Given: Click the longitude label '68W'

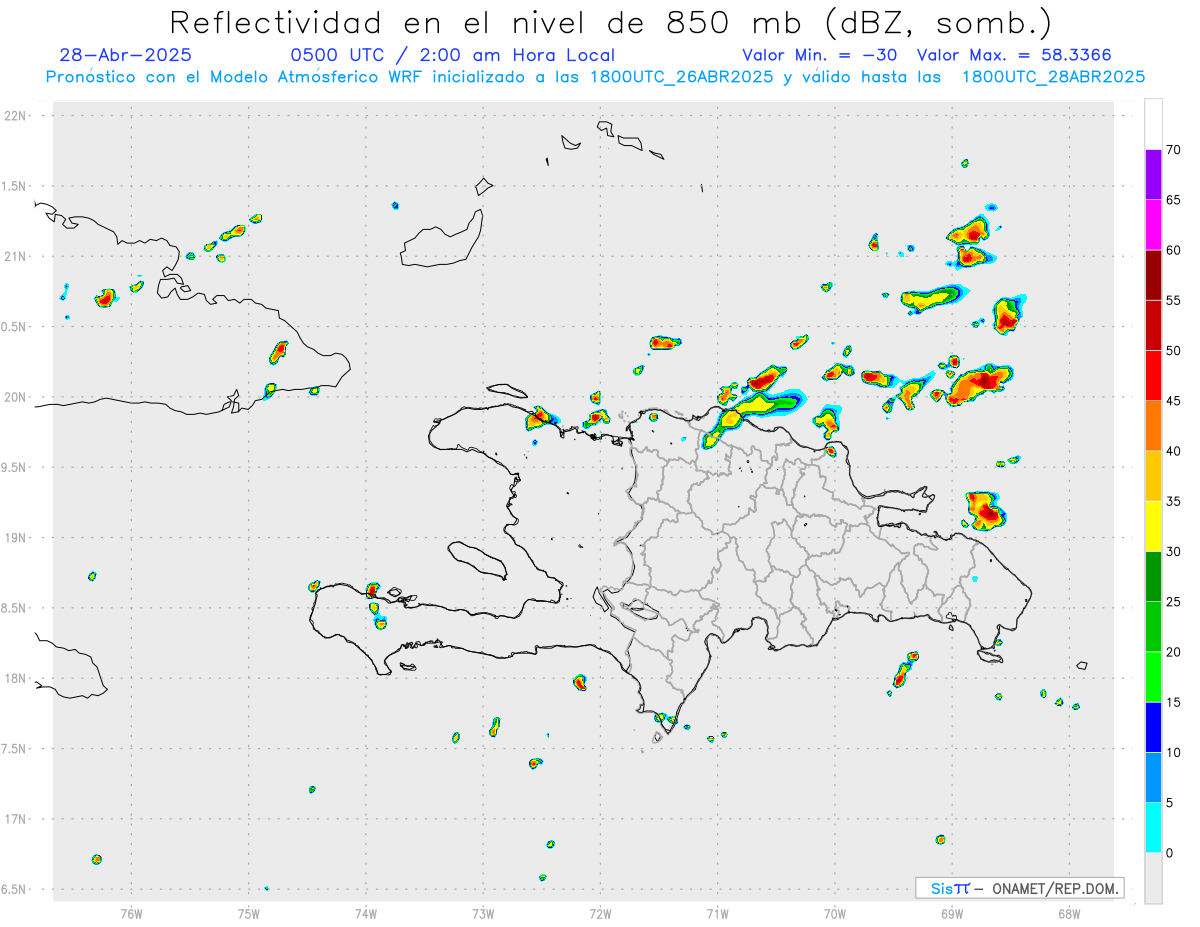Looking at the screenshot, I should pos(1069,912).
